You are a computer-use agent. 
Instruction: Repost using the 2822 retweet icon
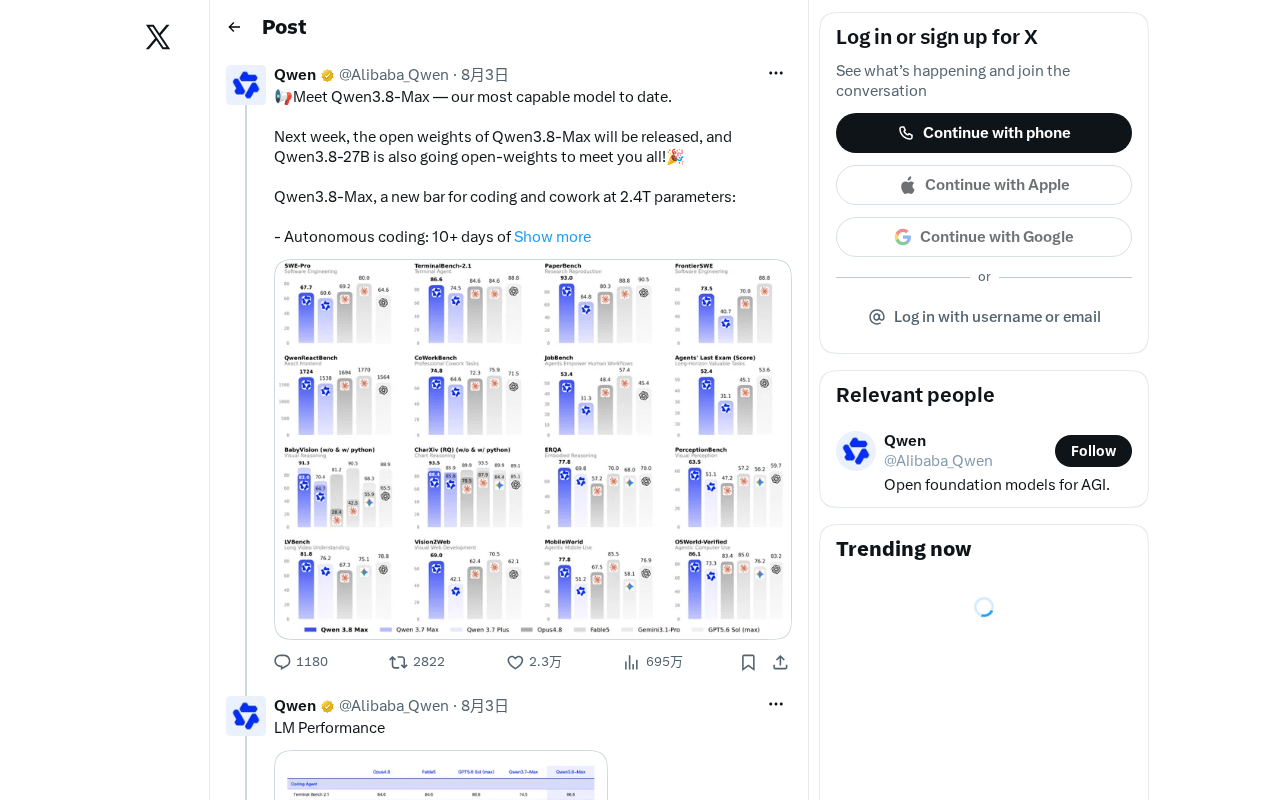398,662
